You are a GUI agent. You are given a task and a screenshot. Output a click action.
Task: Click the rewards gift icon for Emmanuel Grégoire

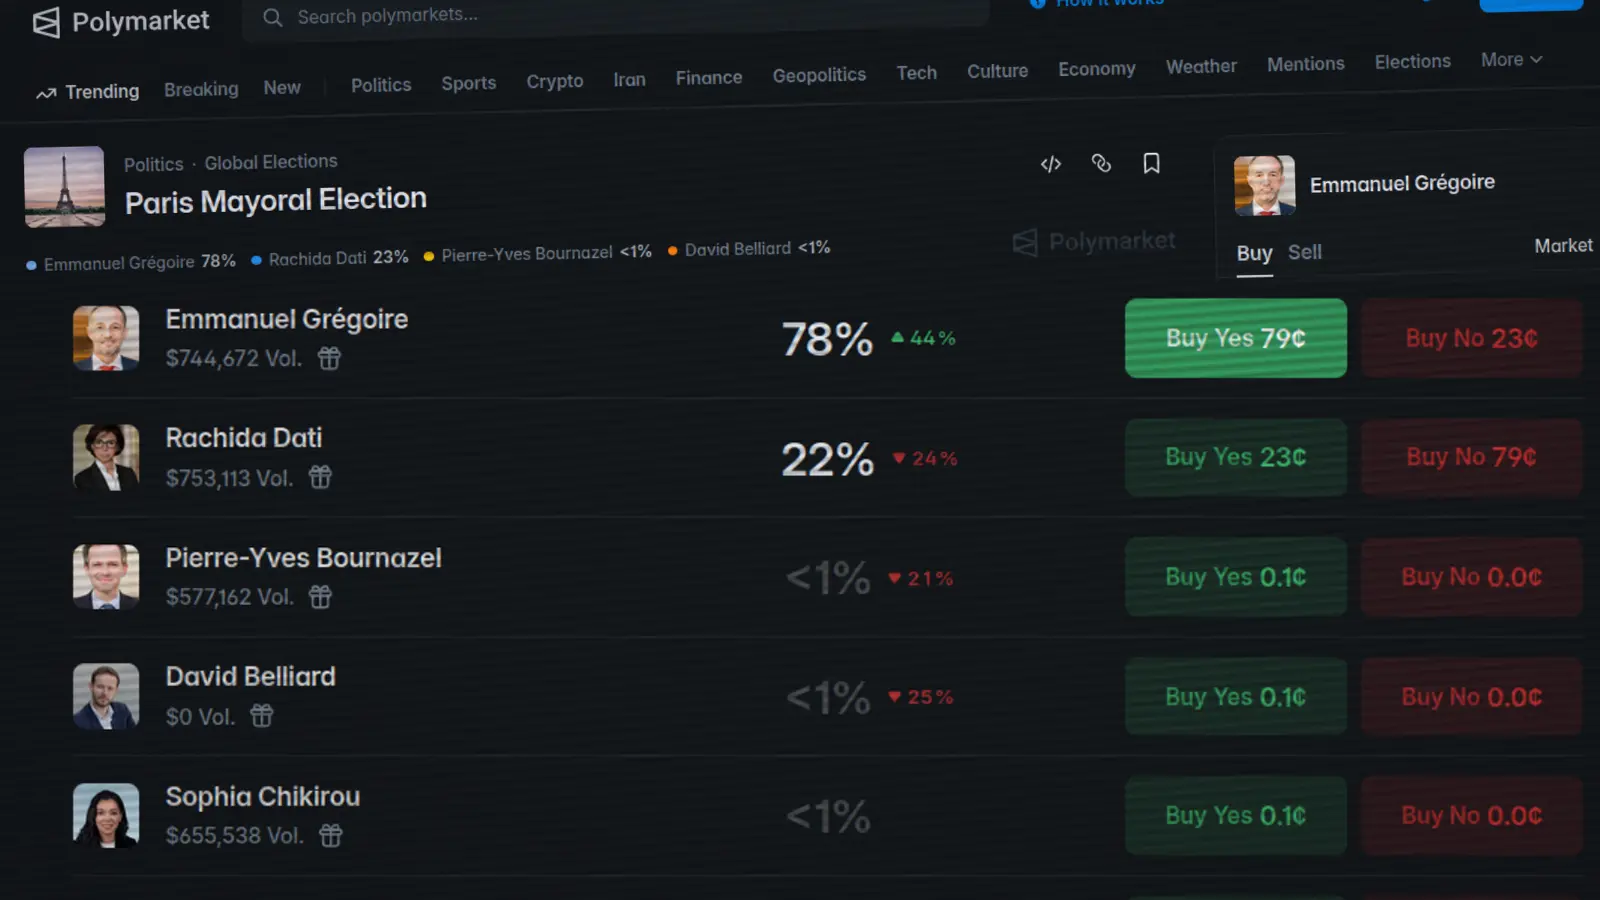coord(329,358)
